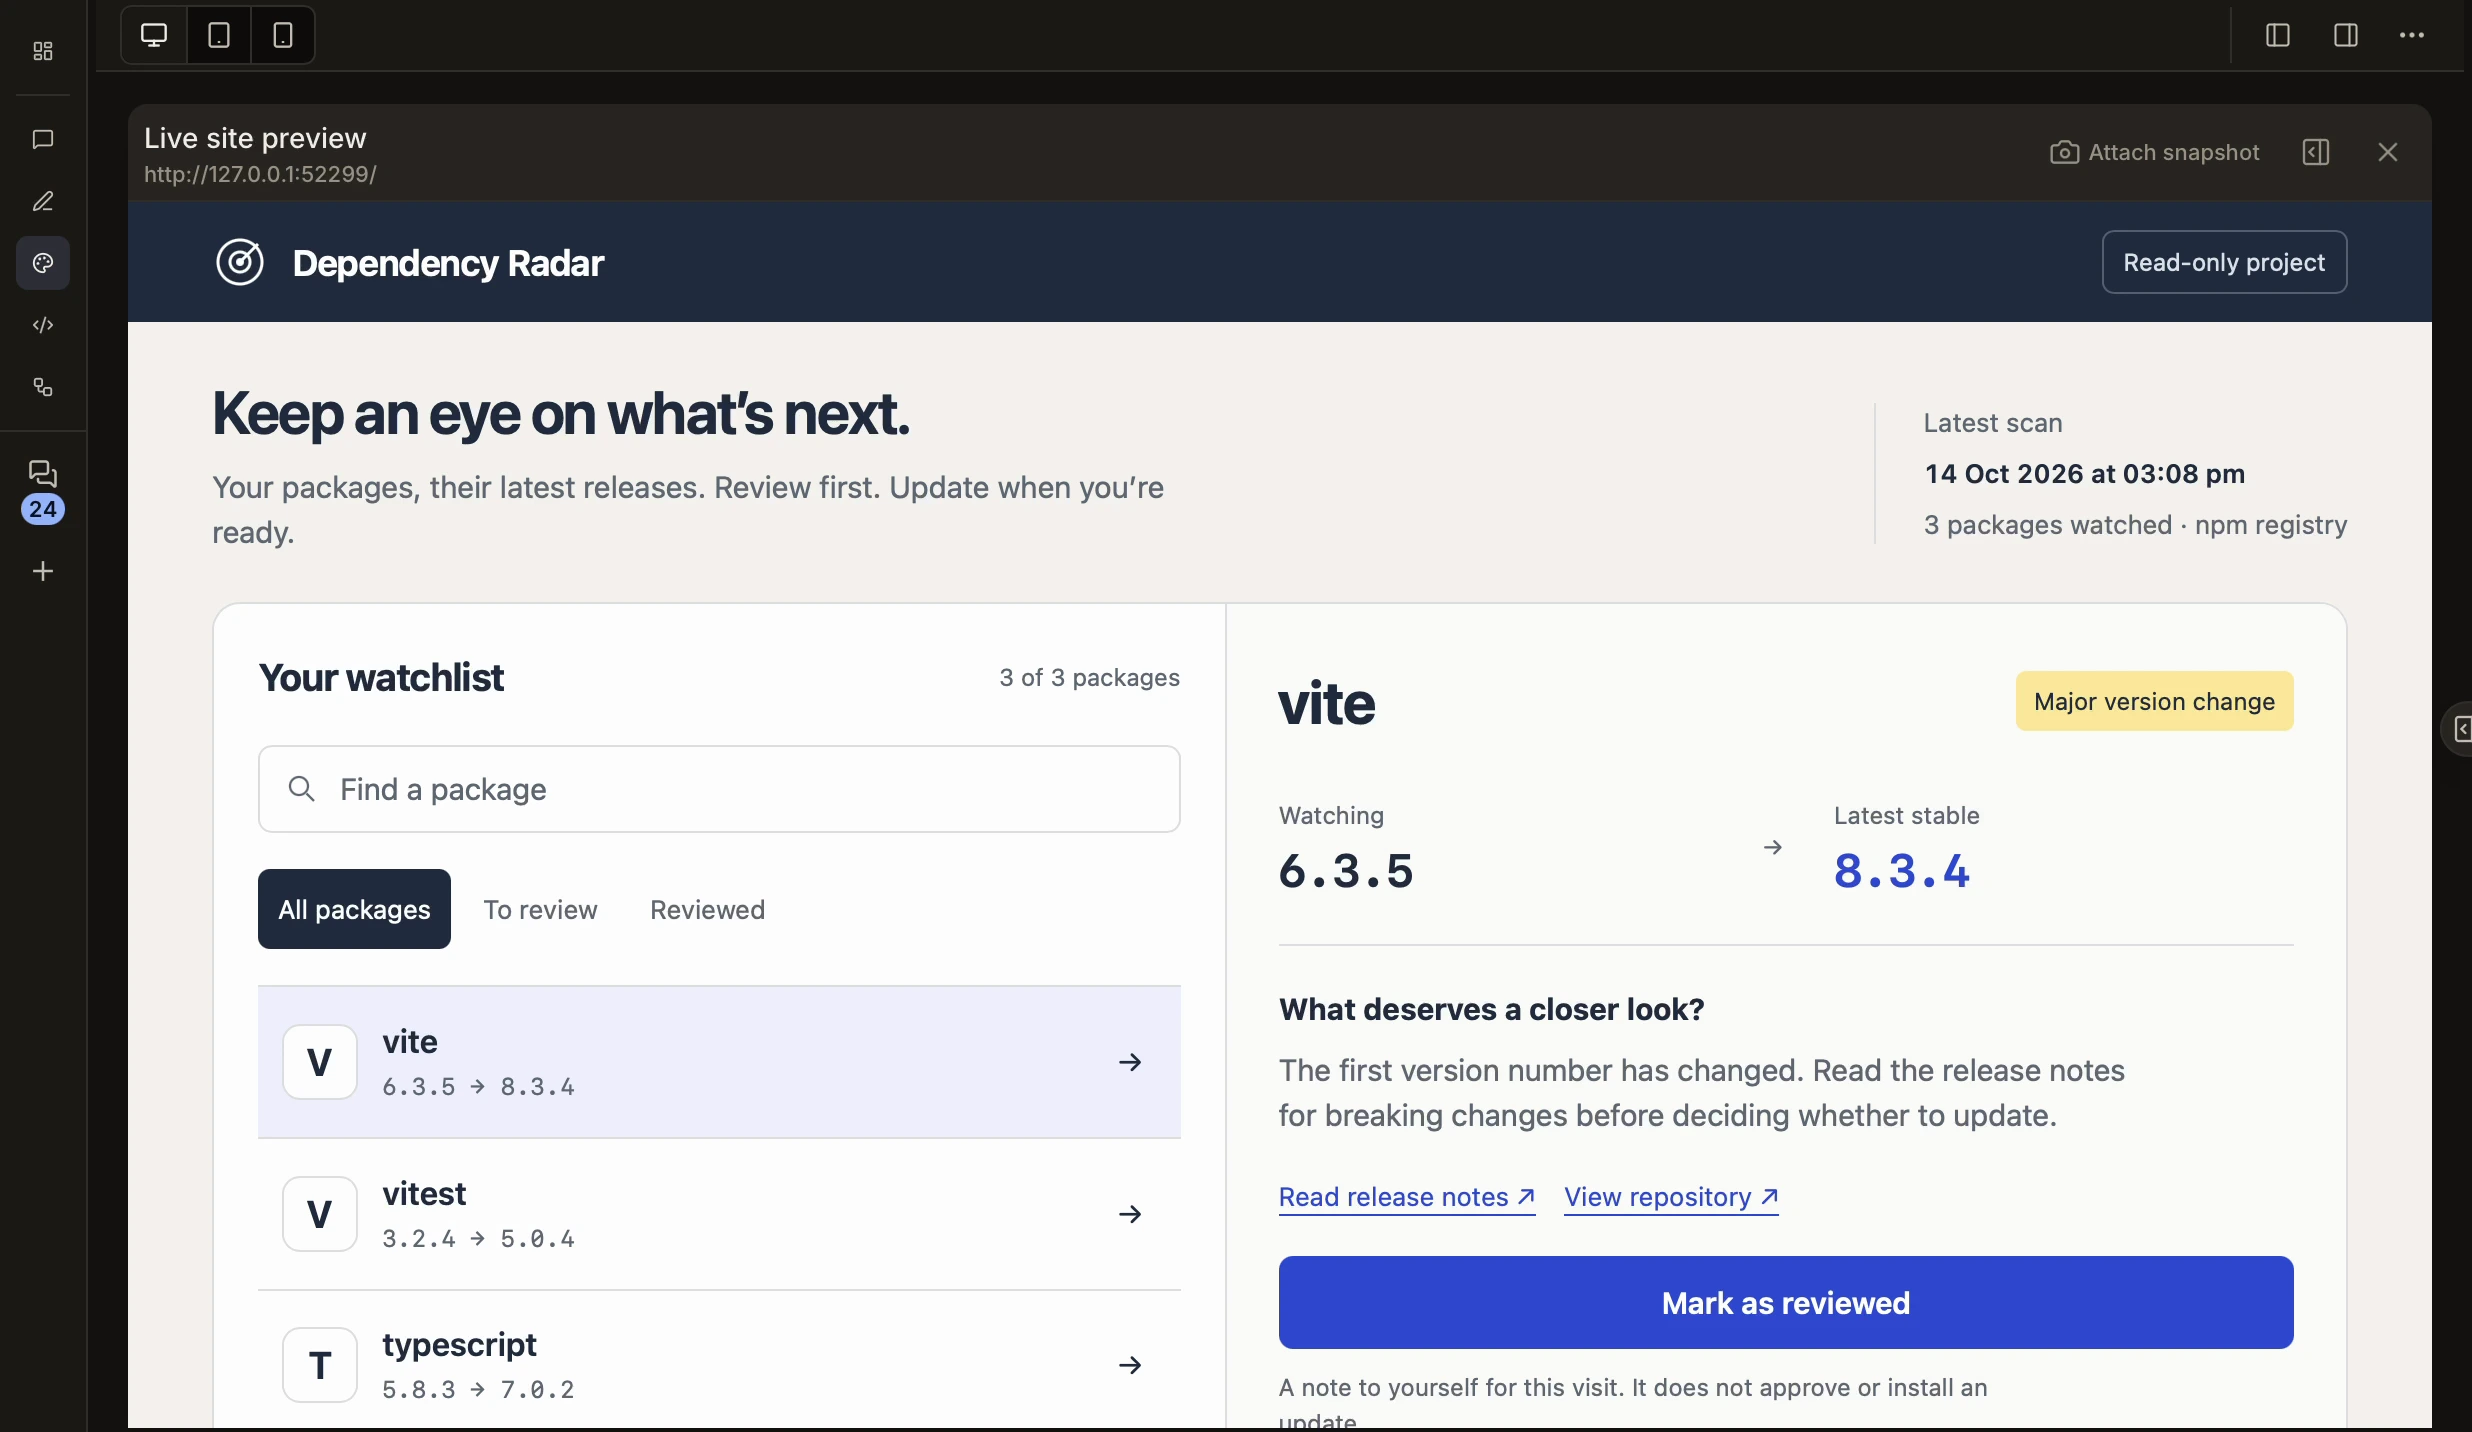Image resolution: width=2472 pixels, height=1432 pixels.
Task: Click the V avatar tile for vitest
Action: tap(320, 1214)
